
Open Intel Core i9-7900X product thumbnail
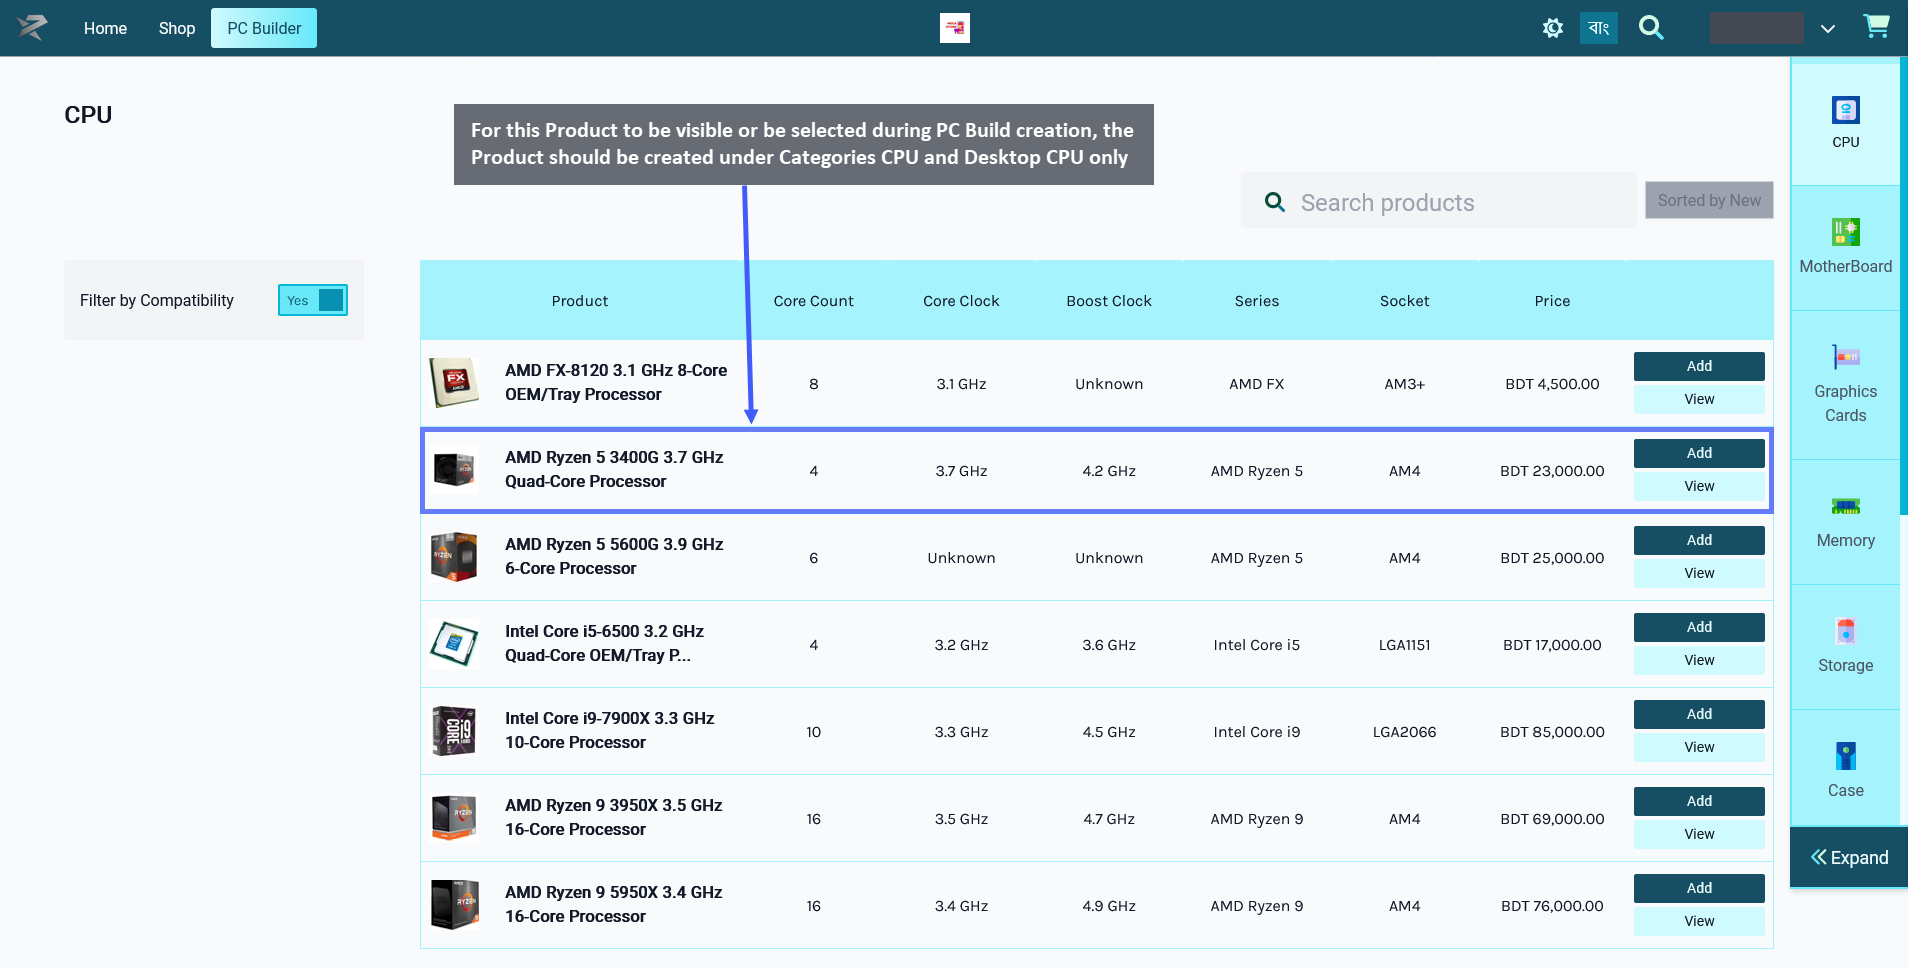click(454, 730)
